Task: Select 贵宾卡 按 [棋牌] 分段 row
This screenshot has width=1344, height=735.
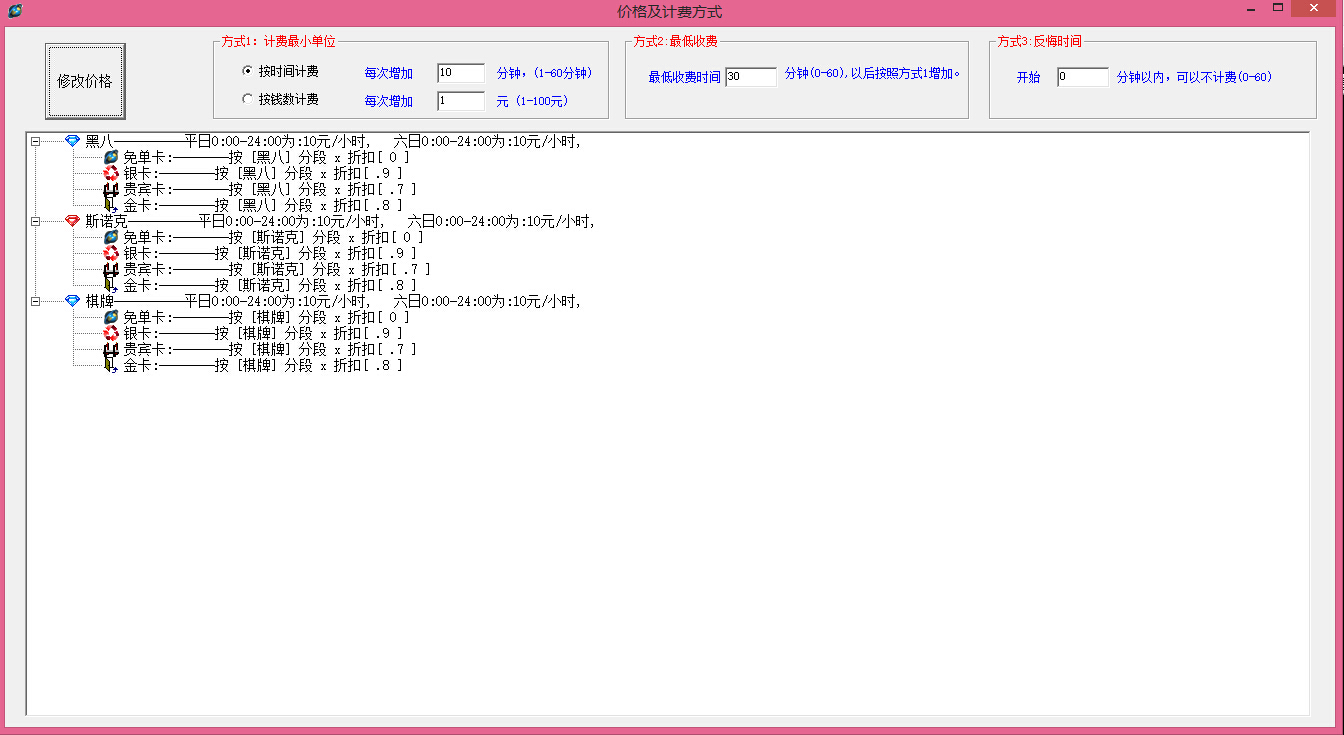Action: 270,349
